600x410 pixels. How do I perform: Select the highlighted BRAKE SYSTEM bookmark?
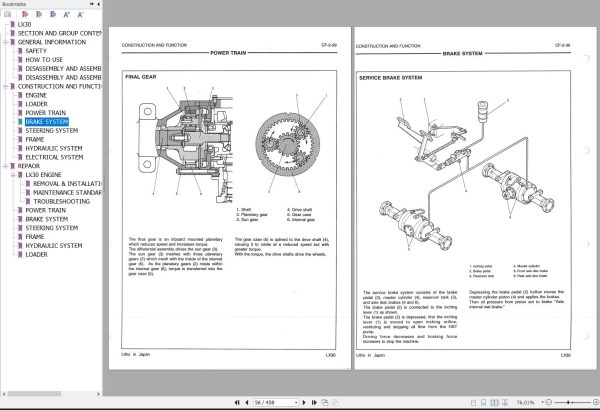[47, 122]
